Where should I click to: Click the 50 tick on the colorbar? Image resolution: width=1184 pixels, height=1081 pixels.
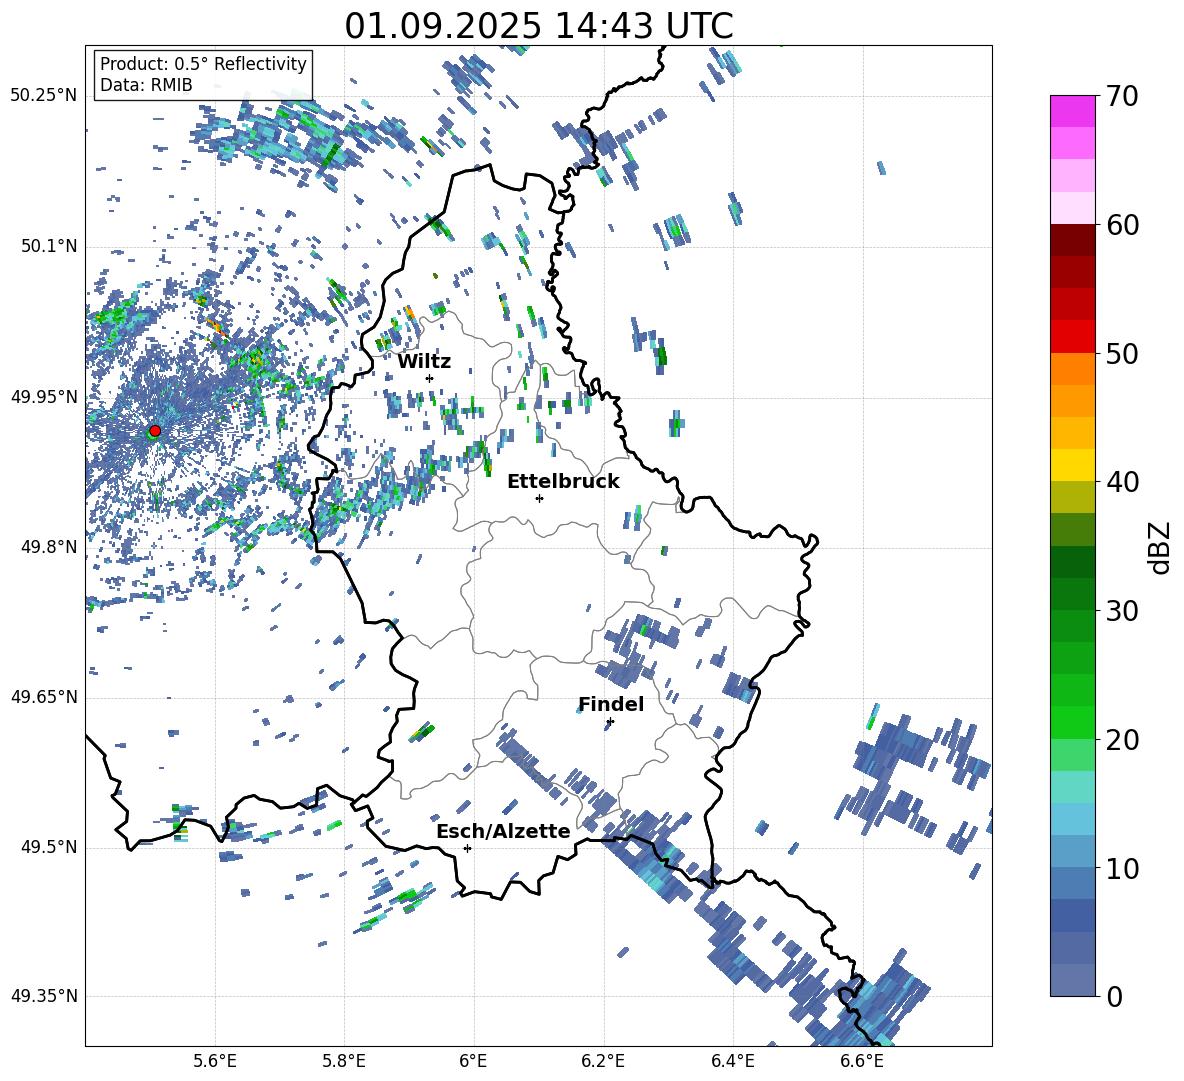pyautogui.click(x=1121, y=353)
